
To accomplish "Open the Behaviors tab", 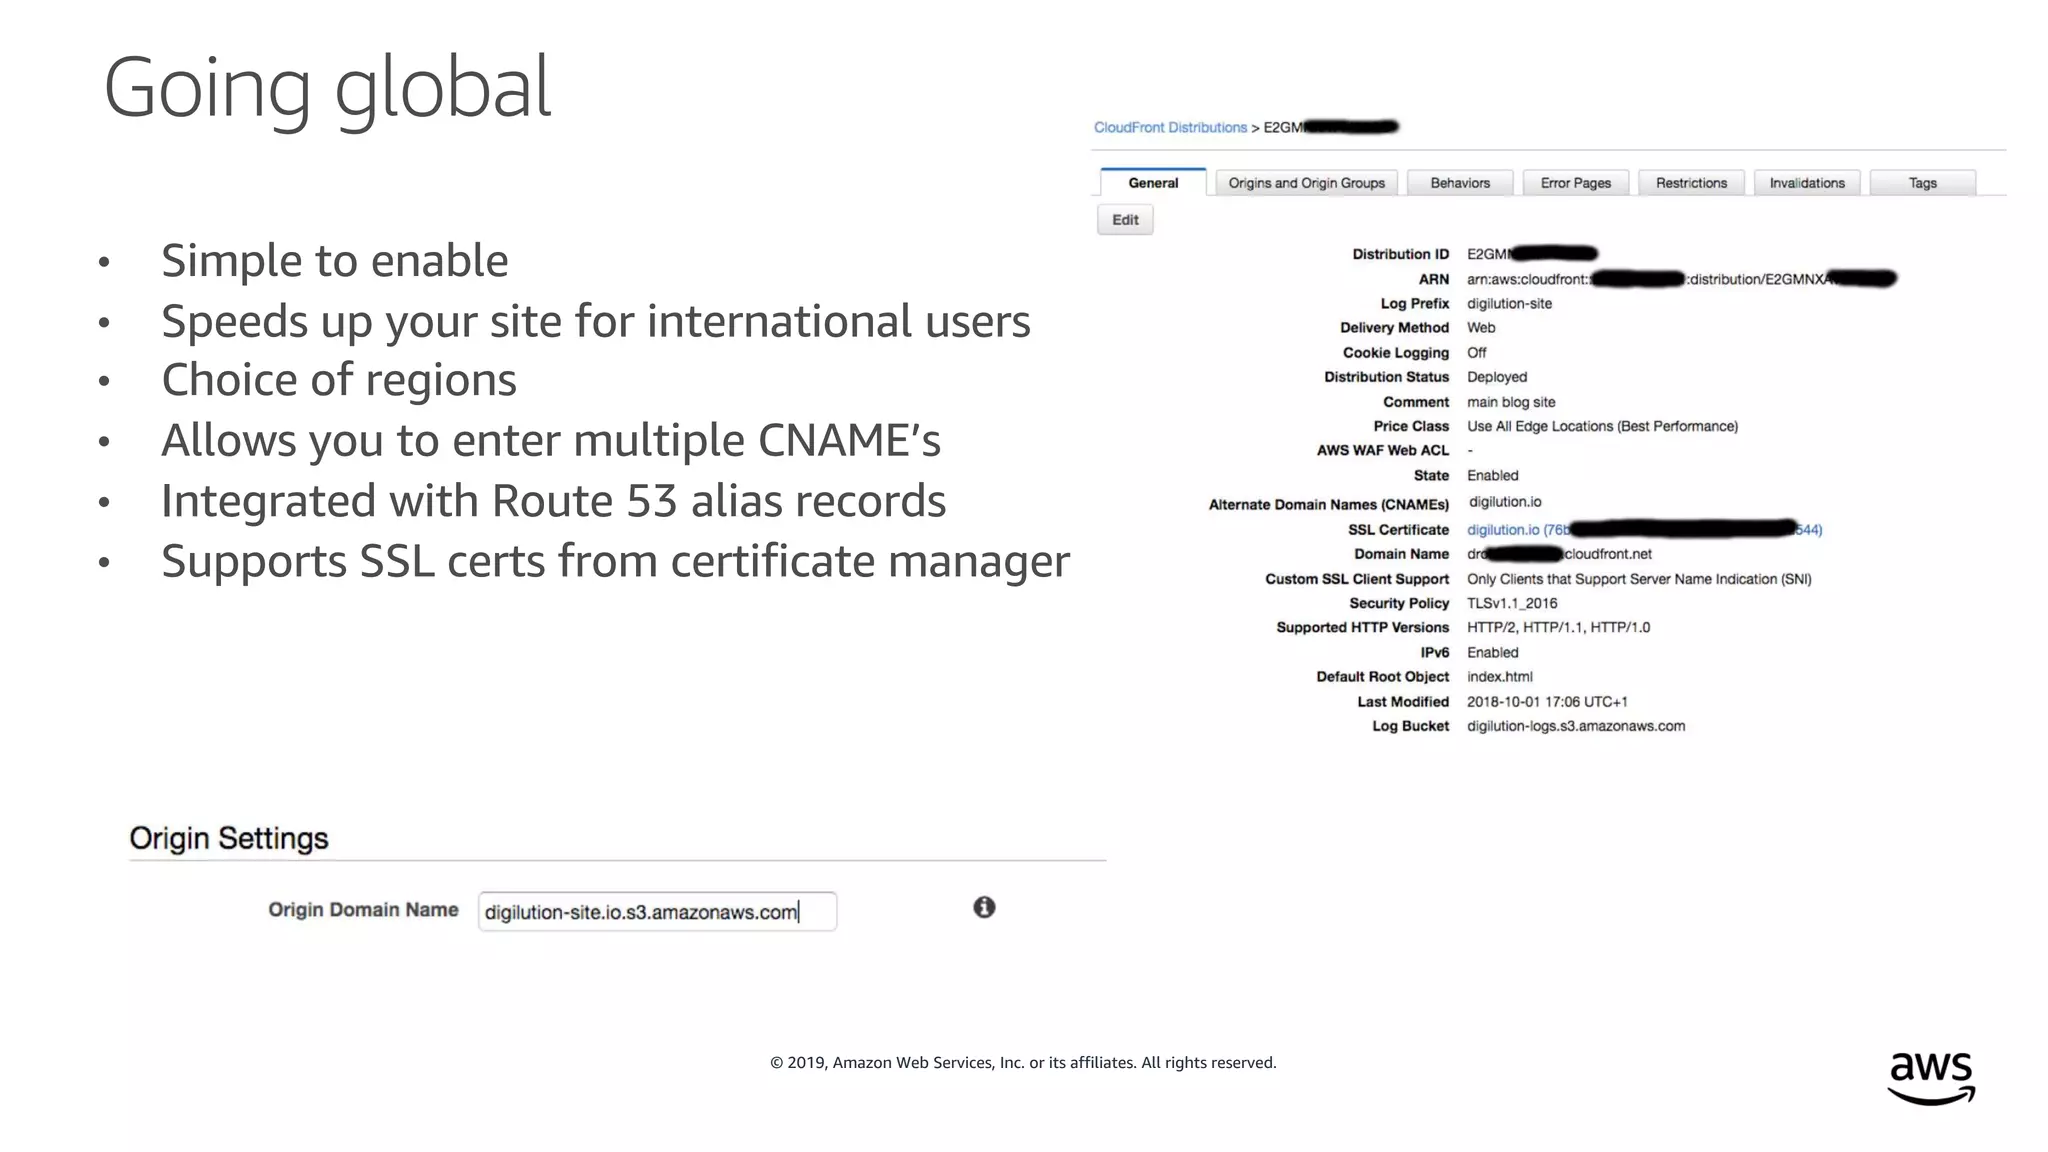I will [1460, 183].
